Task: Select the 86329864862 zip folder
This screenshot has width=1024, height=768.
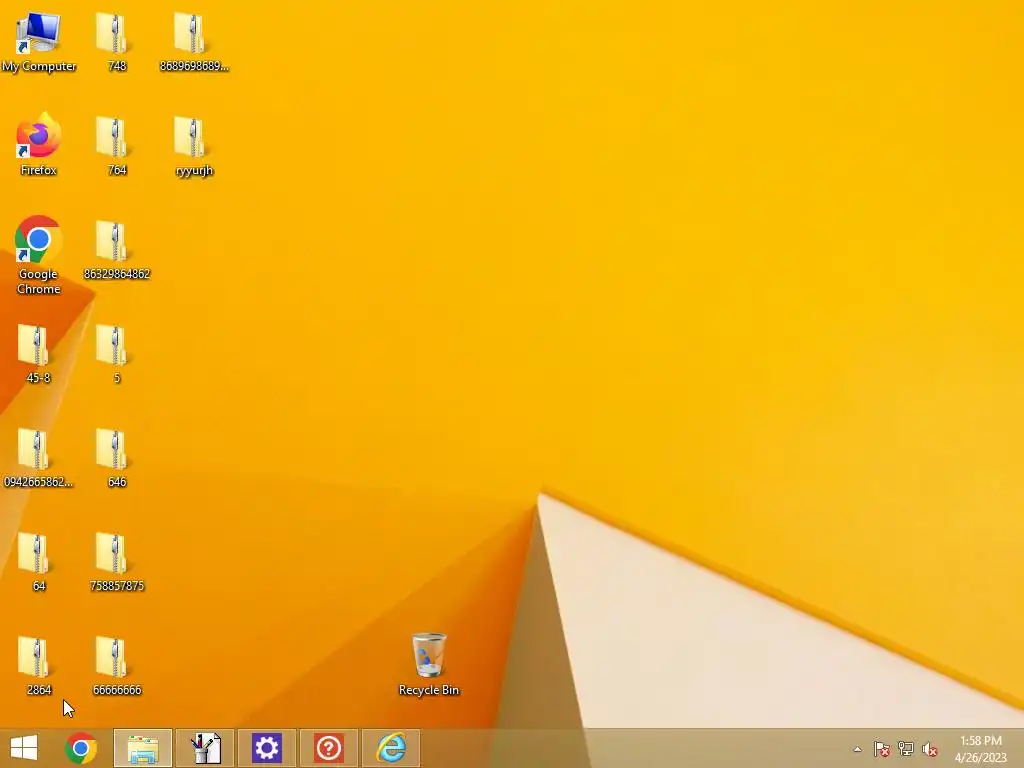Action: point(116,249)
